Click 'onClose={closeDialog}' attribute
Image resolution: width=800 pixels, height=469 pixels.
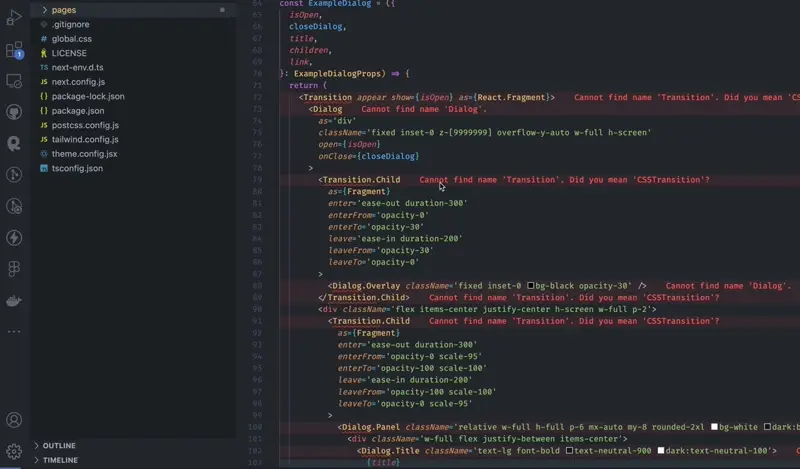point(368,156)
